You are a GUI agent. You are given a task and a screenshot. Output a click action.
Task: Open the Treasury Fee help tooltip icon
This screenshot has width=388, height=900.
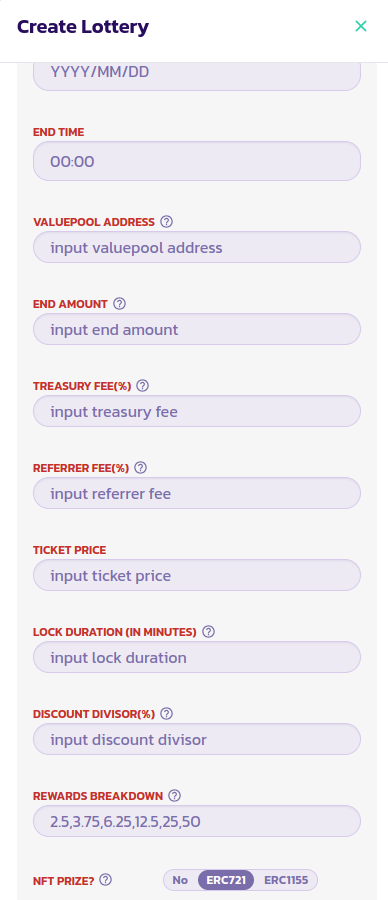(143, 386)
